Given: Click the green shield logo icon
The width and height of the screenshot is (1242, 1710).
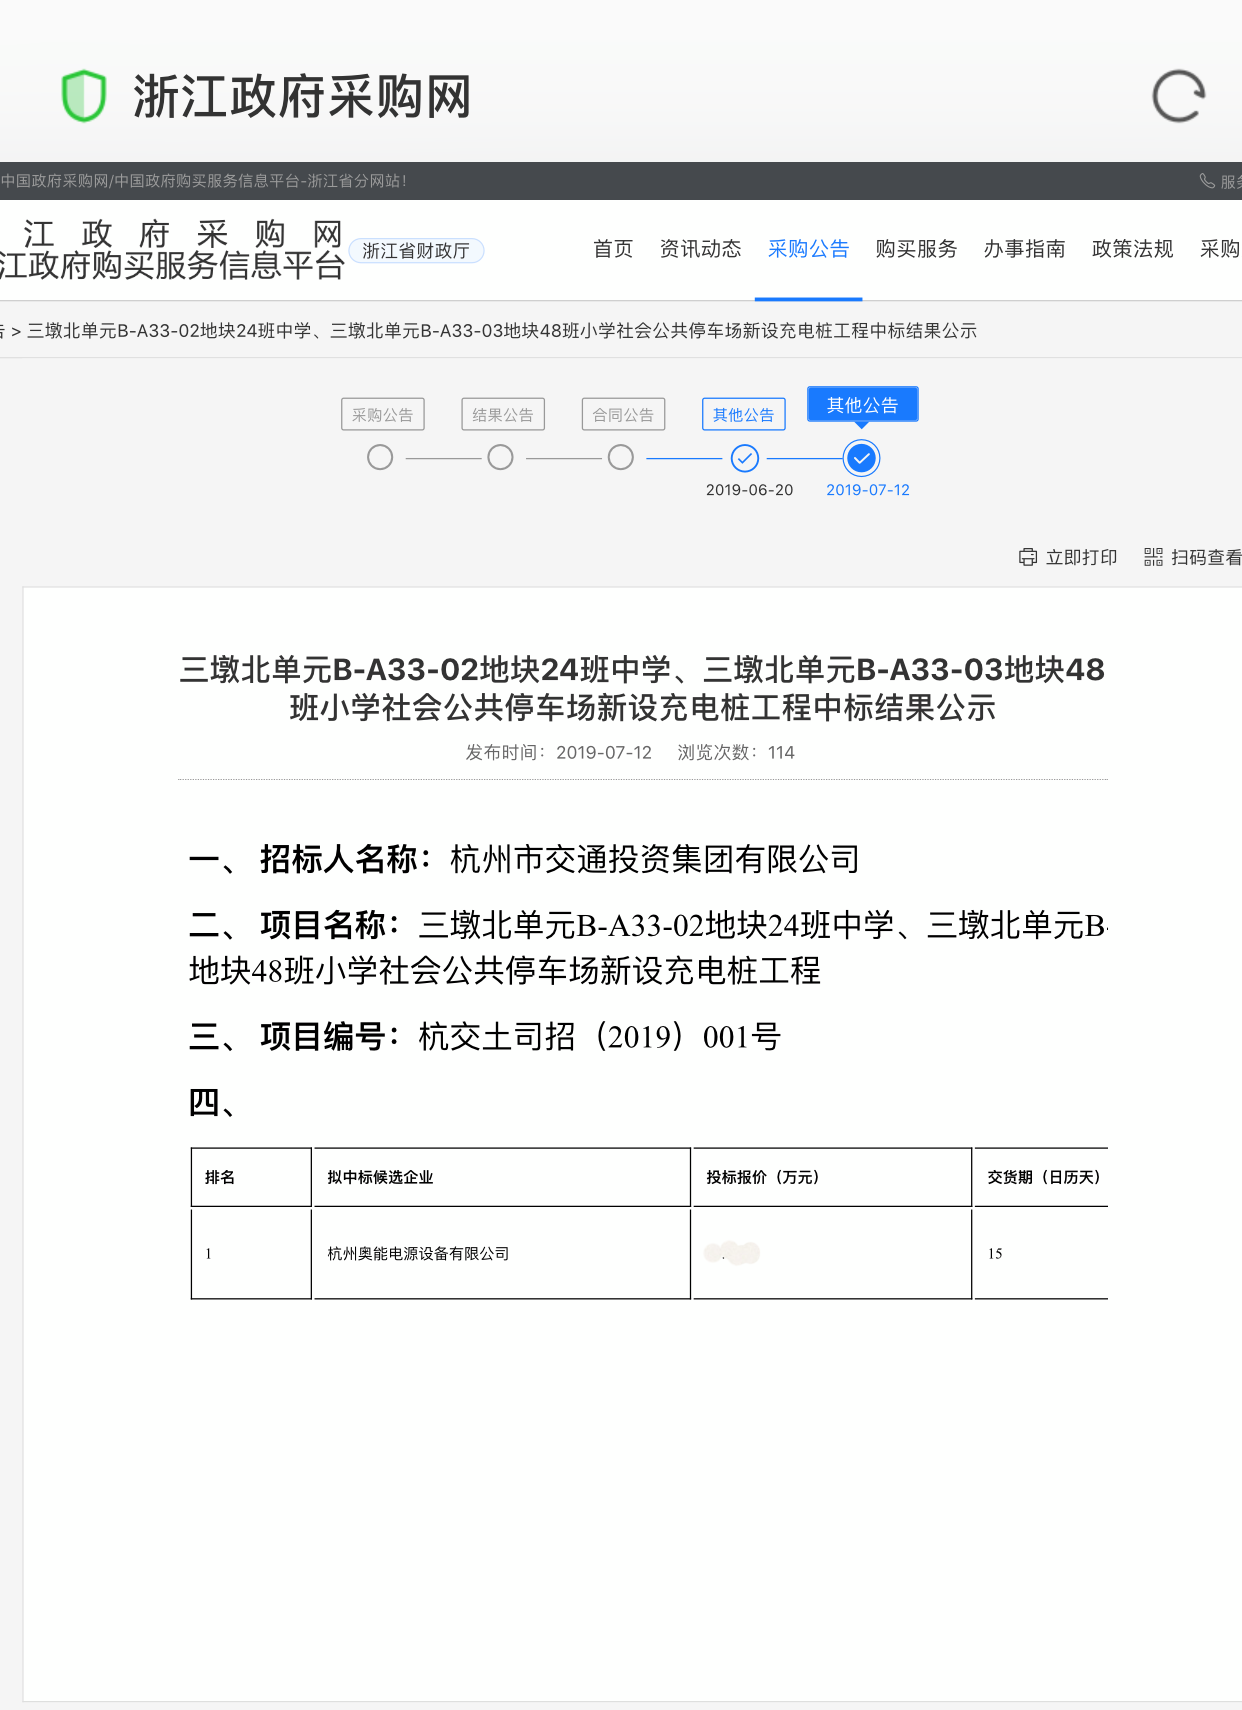Looking at the screenshot, I should [x=83, y=96].
